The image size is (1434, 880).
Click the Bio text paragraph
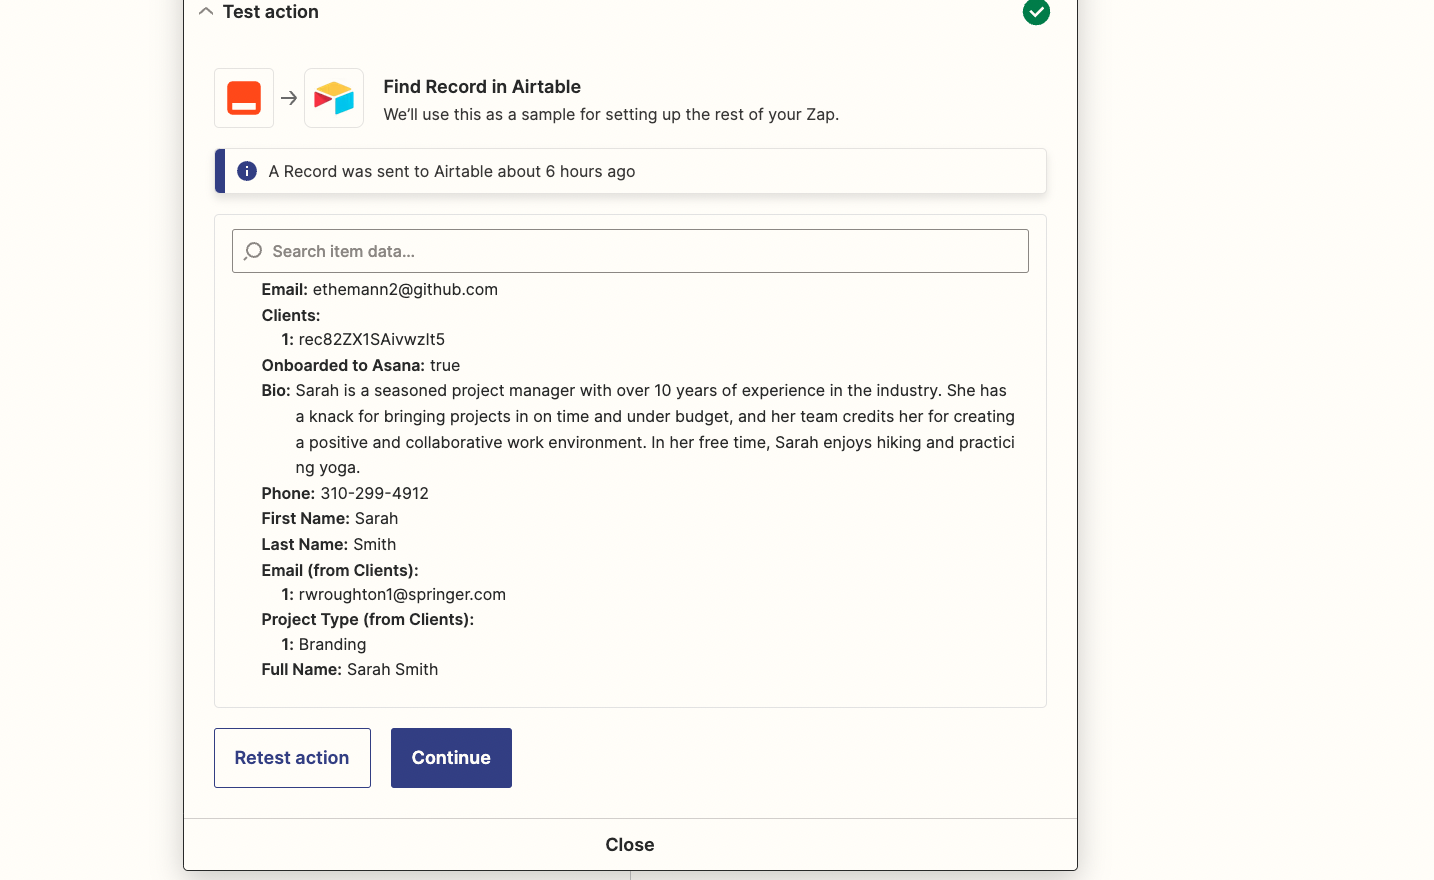point(655,429)
